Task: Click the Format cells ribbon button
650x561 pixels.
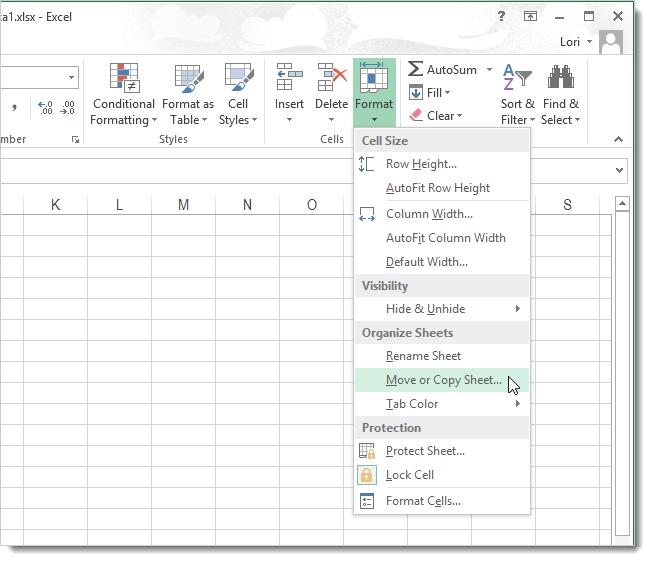Action: 374,93
